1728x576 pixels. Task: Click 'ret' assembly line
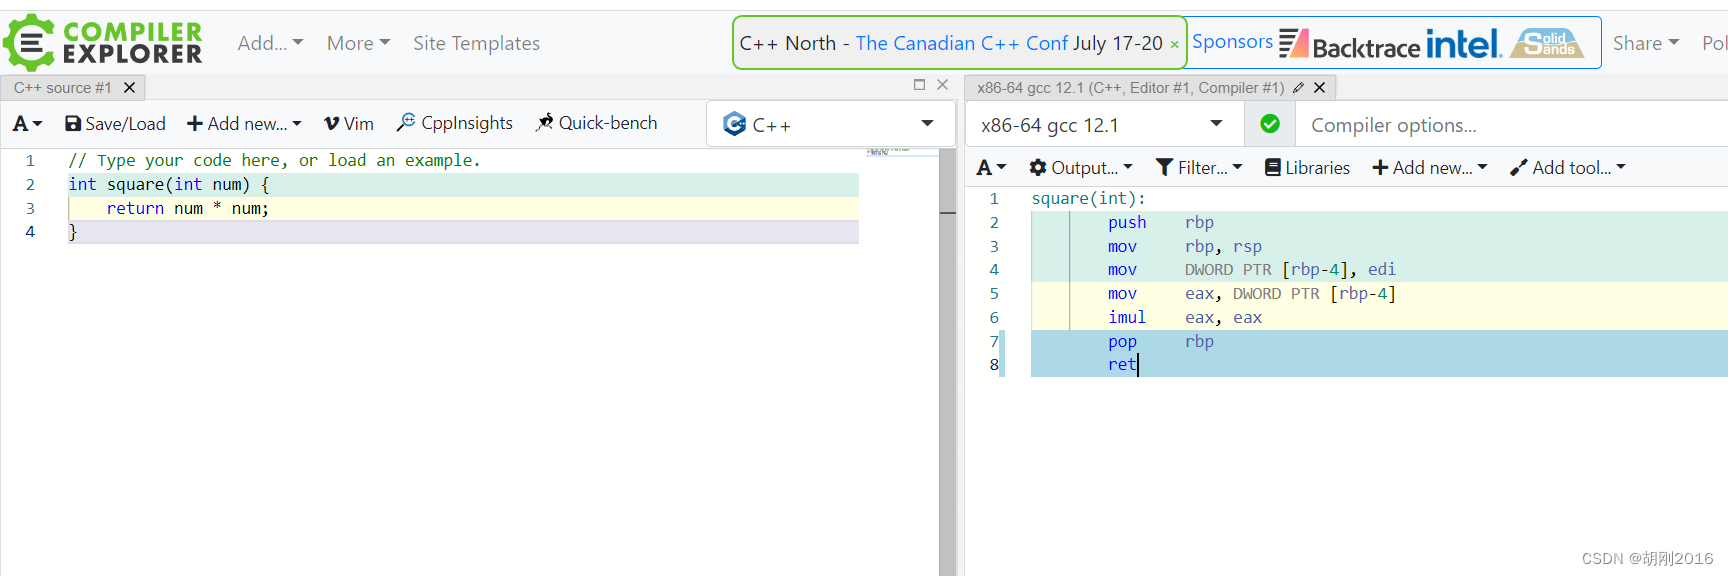(1122, 364)
